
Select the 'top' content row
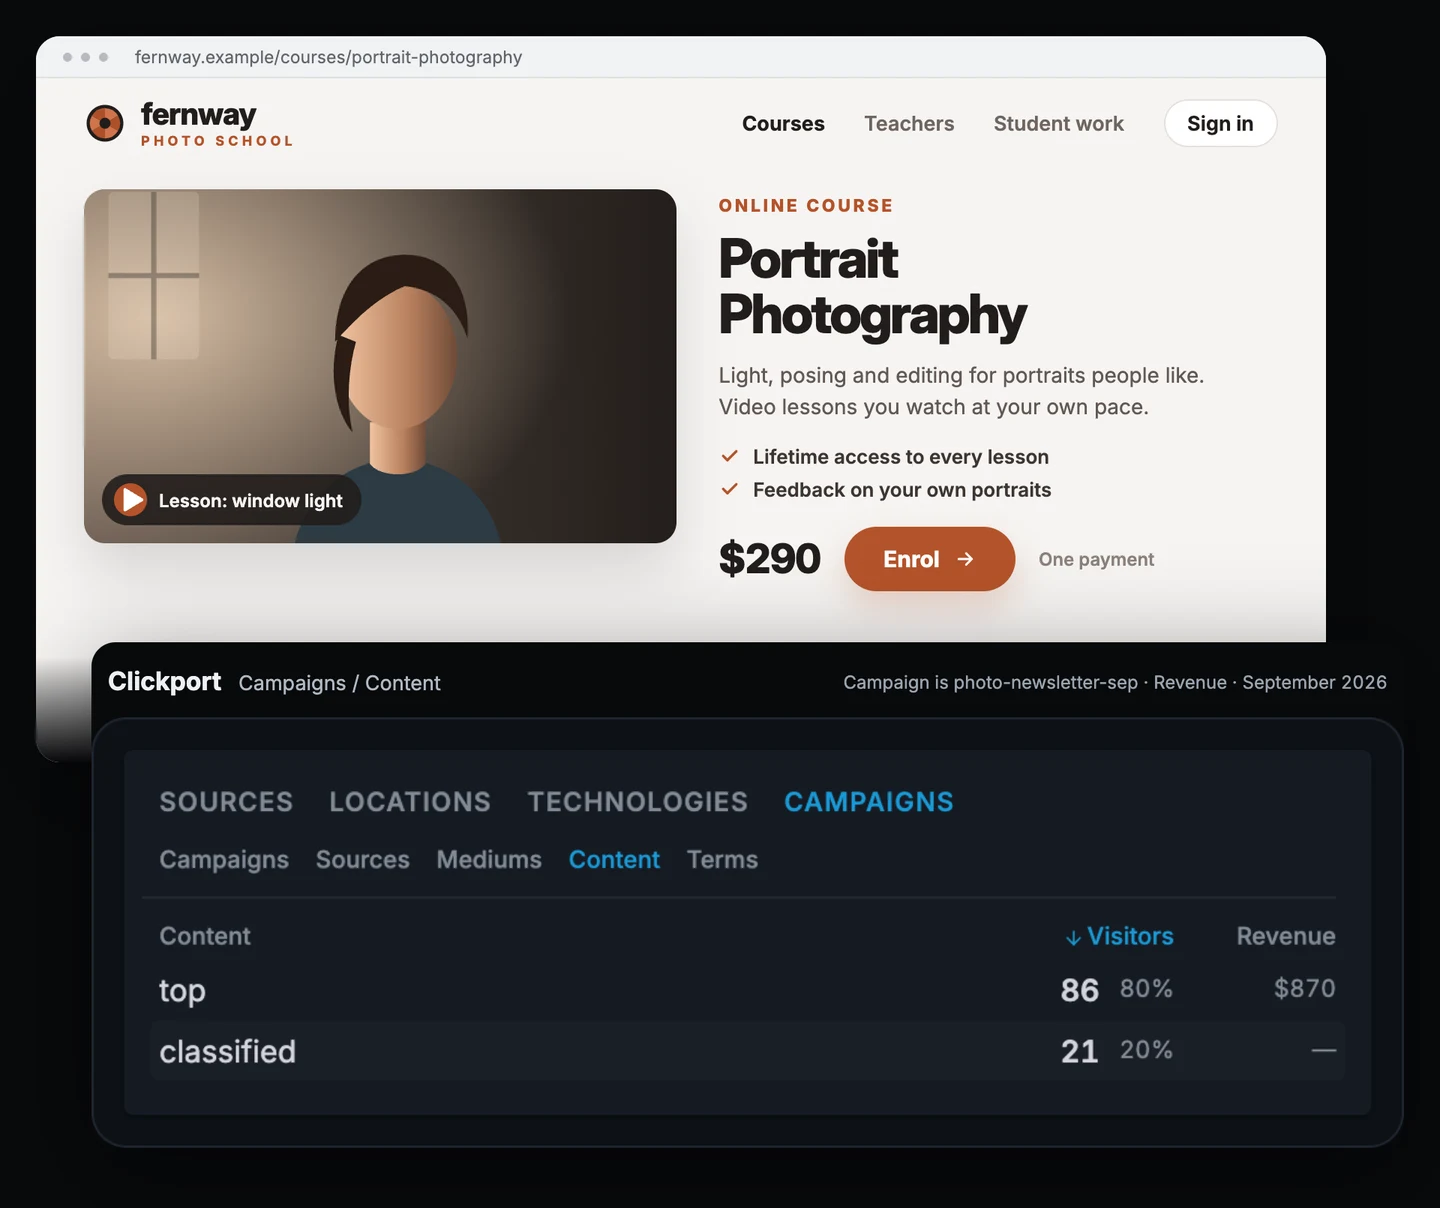[x=747, y=990]
